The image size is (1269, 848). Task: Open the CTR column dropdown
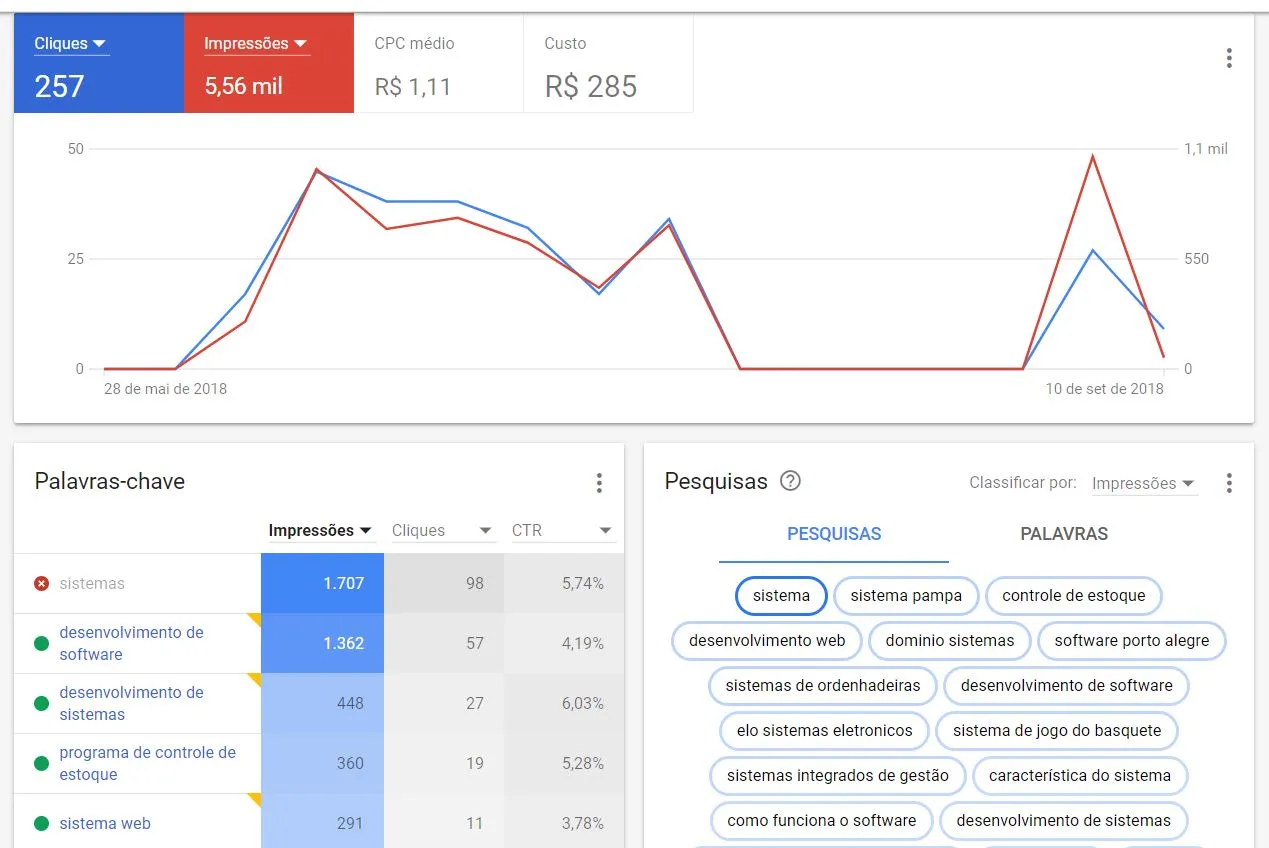pos(562,531)
